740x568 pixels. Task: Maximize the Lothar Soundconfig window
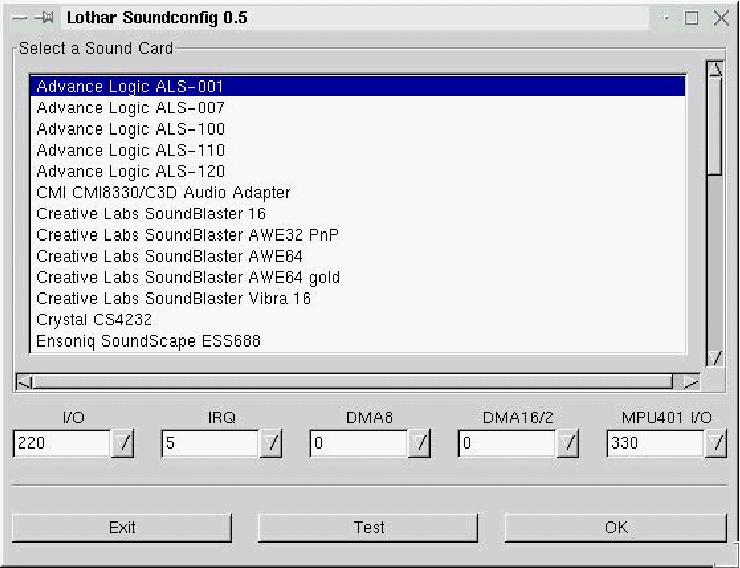(691, 18)
